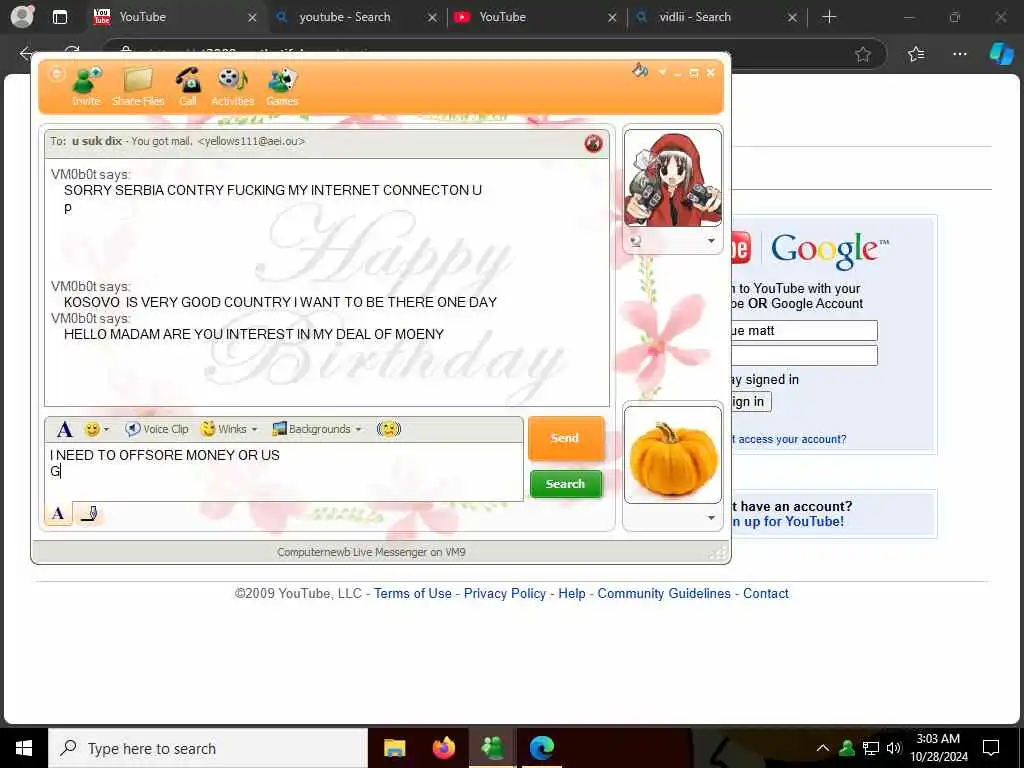Click the YouTube Sign in button
The image size is (1024, 768).
[751, 401]
